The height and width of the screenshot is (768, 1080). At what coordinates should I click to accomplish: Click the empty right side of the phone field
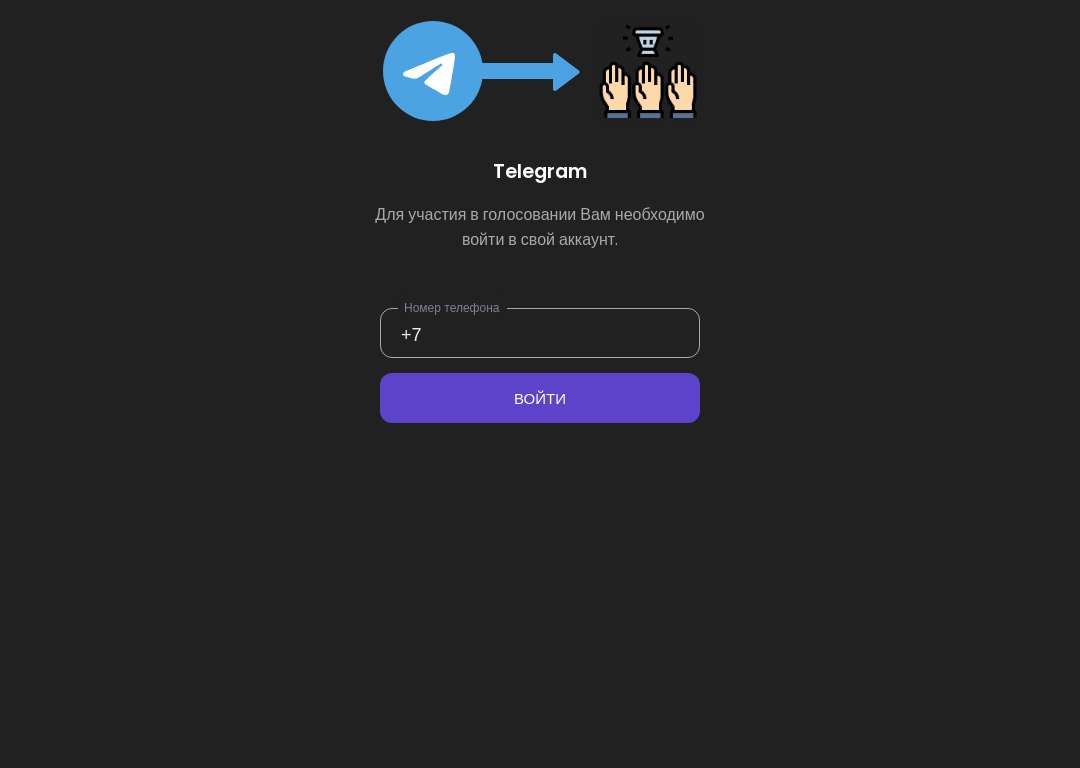pyautogui.click(x=620, y=334)
